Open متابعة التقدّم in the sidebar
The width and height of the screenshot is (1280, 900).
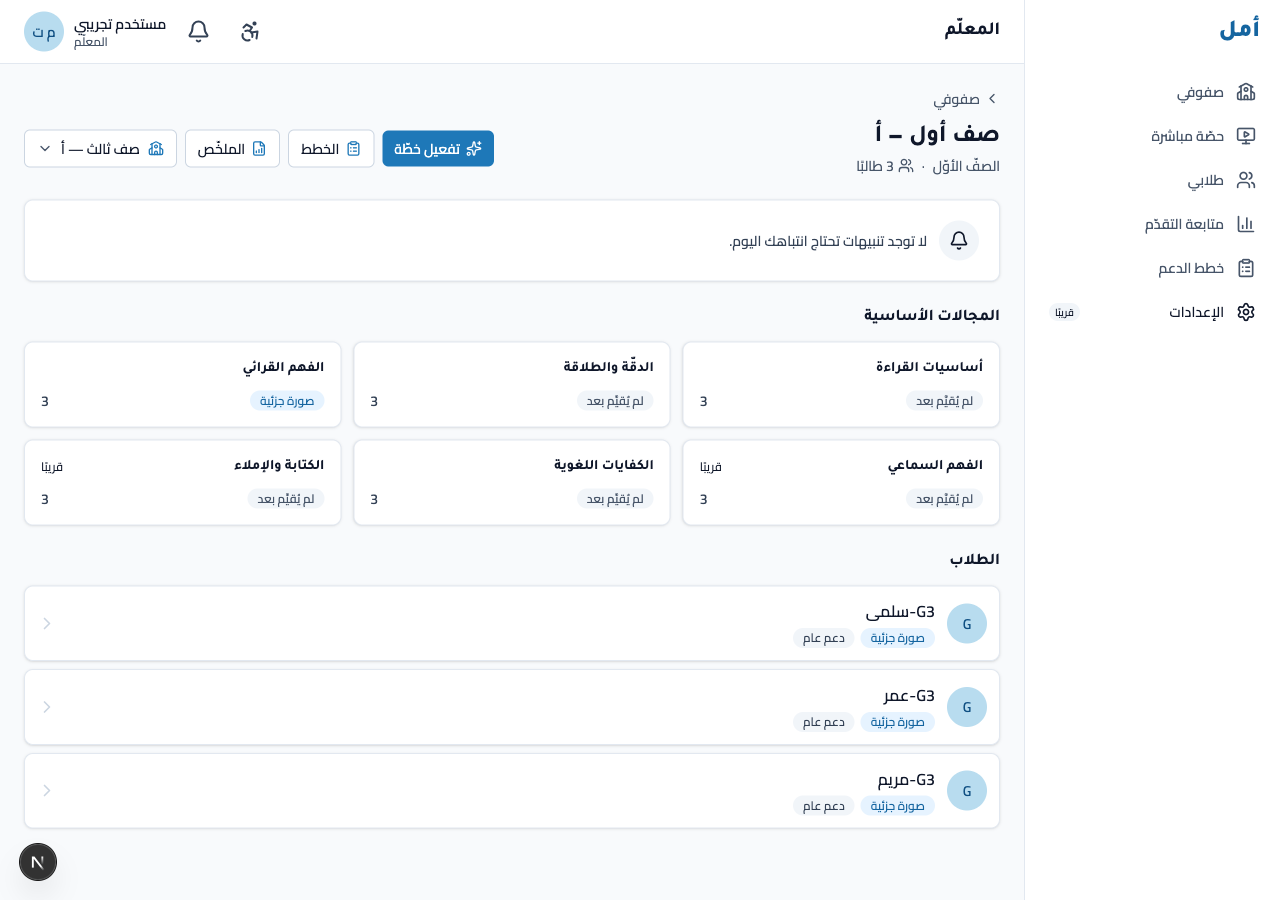(x=1152, y=224)
